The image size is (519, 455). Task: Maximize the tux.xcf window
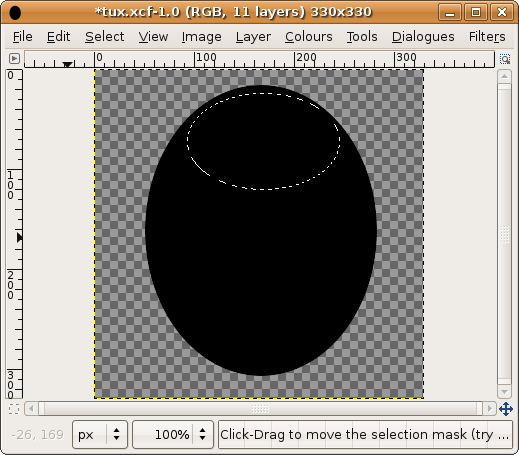476,12
